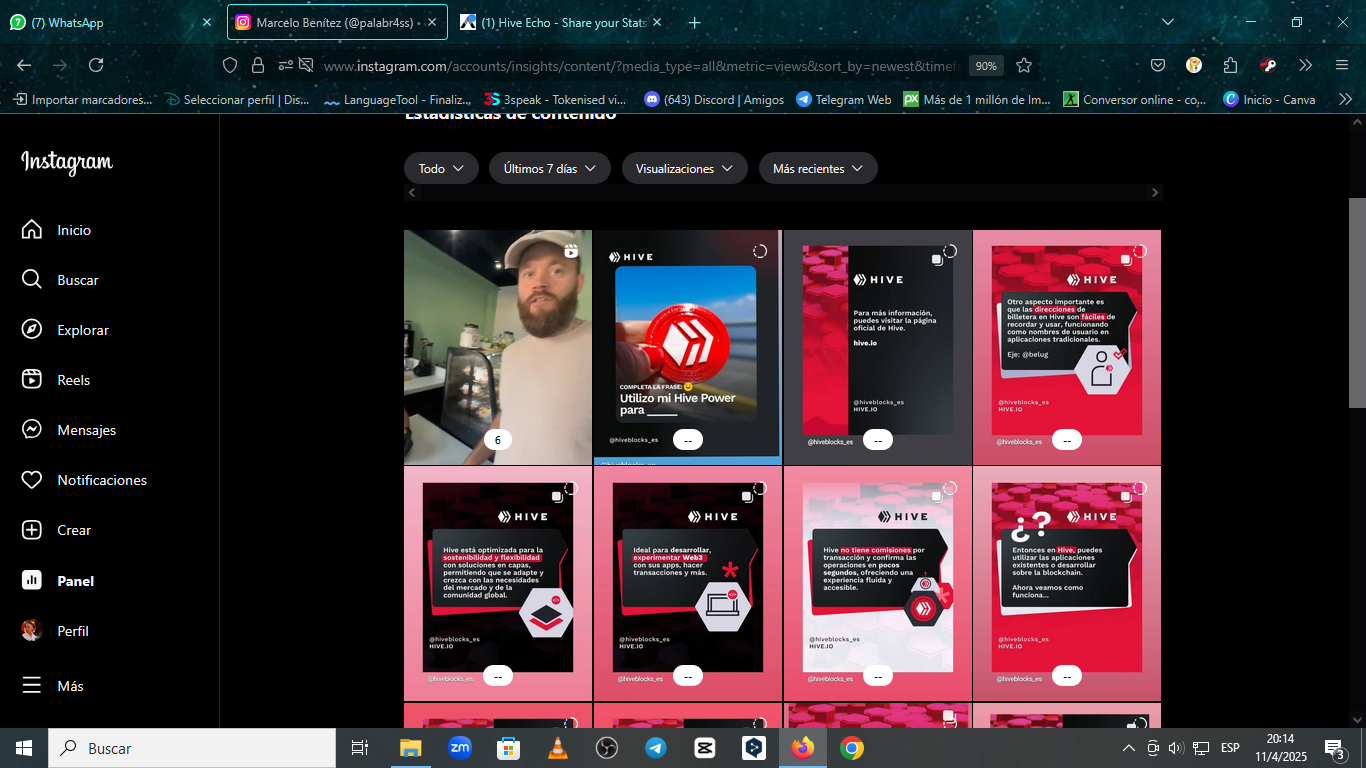Open Firefox application menu
Screen dimensions: 1366x768
(x=1341, y=65)
